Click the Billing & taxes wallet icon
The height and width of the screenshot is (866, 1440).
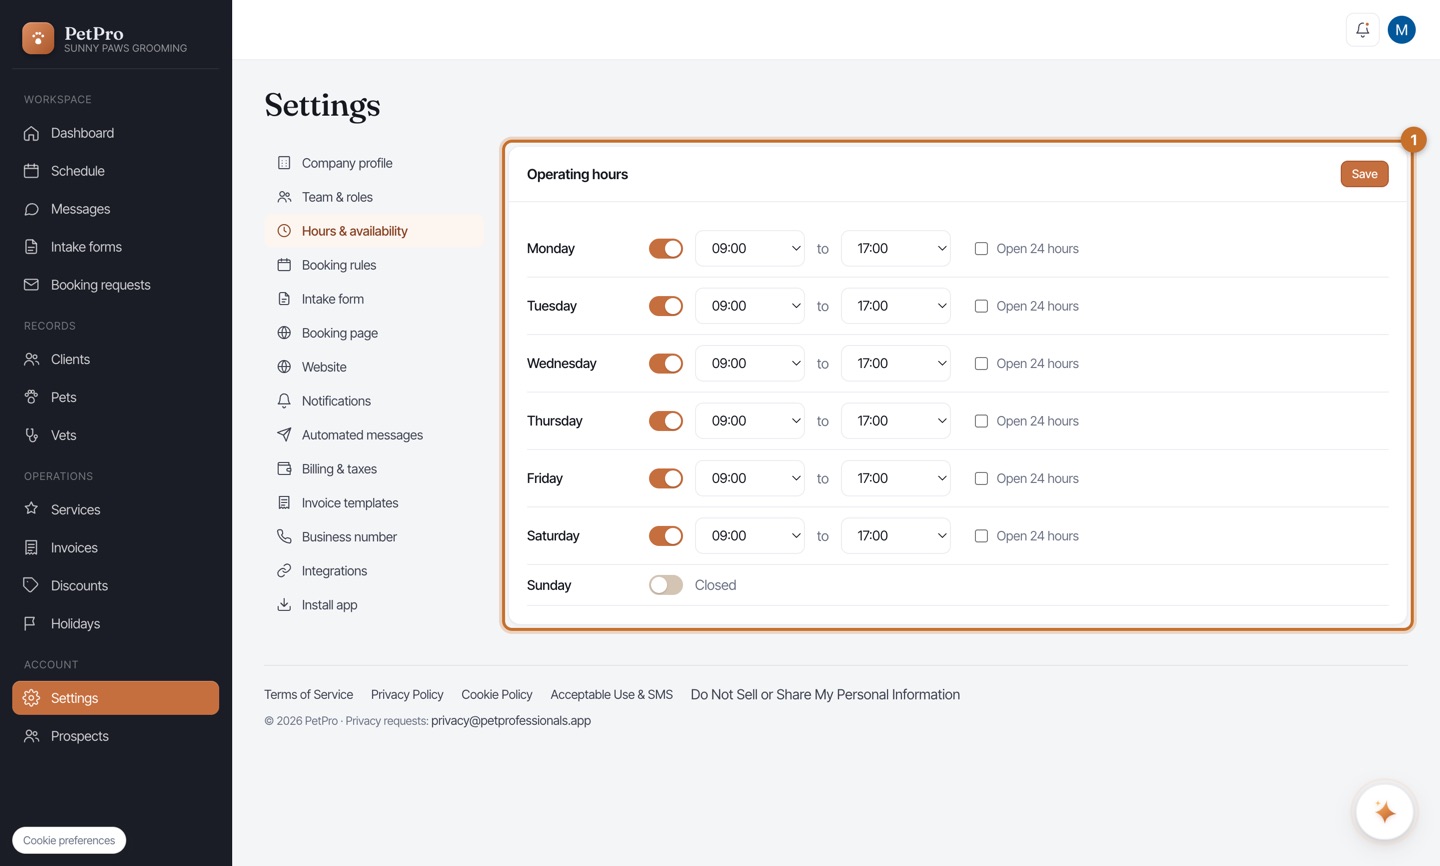(284, 469)
